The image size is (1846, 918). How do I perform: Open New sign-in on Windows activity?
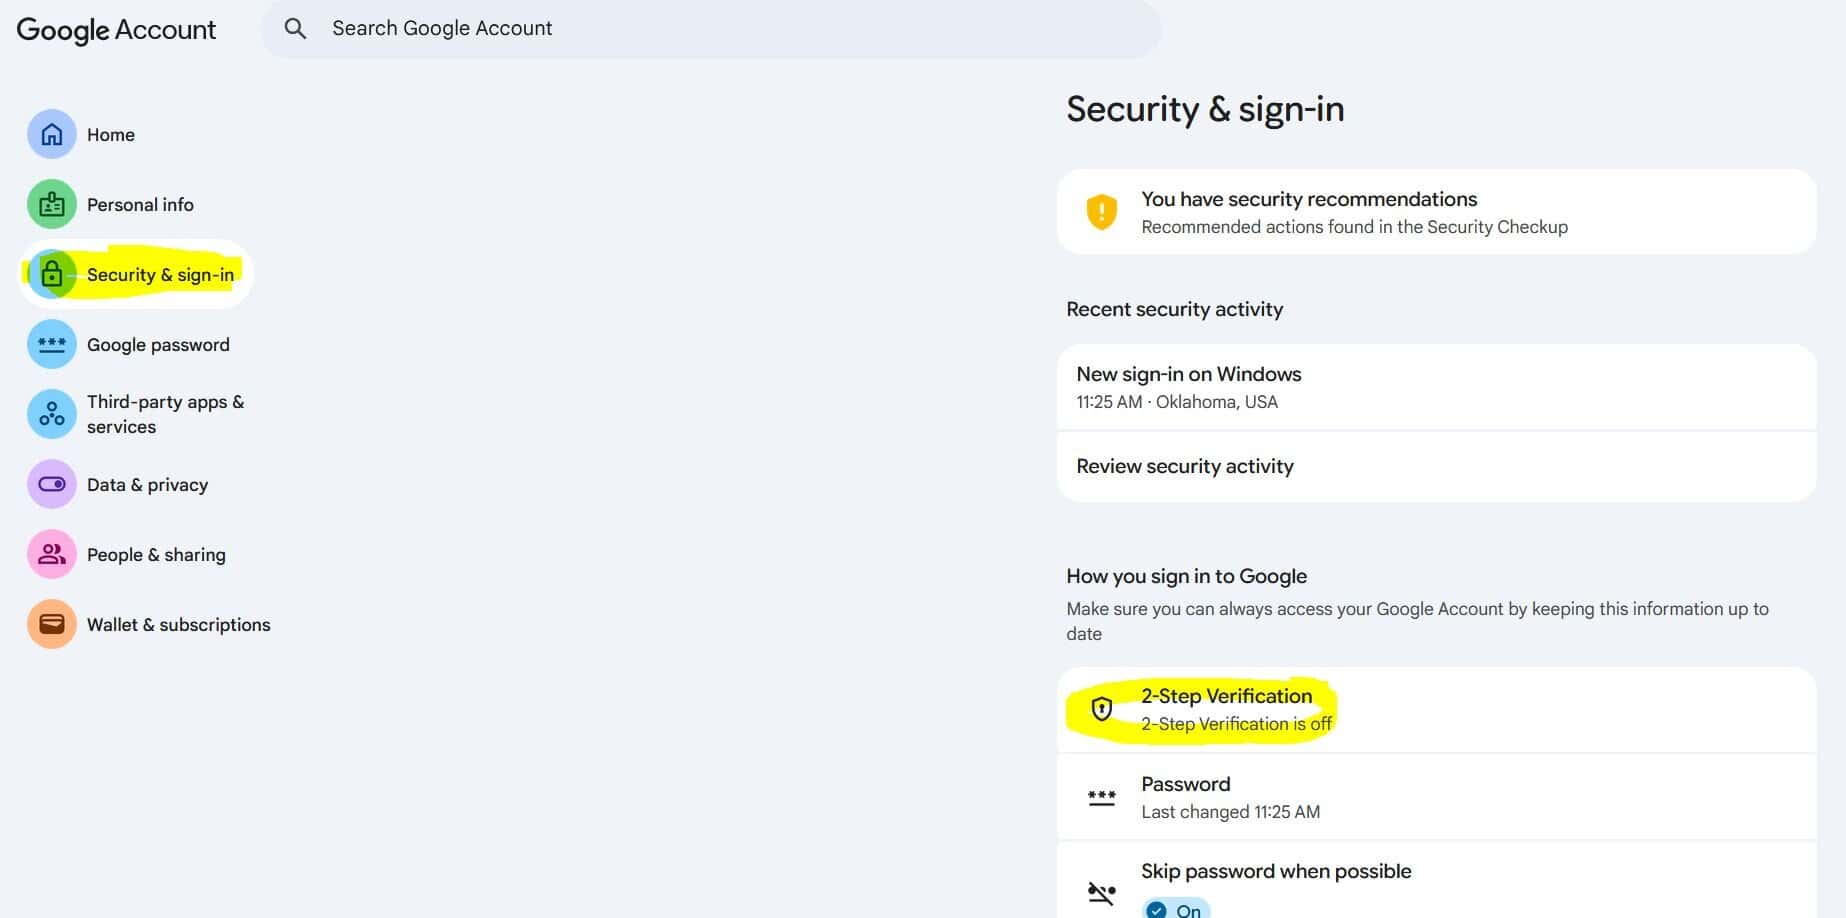click(x=1189, y=386)
